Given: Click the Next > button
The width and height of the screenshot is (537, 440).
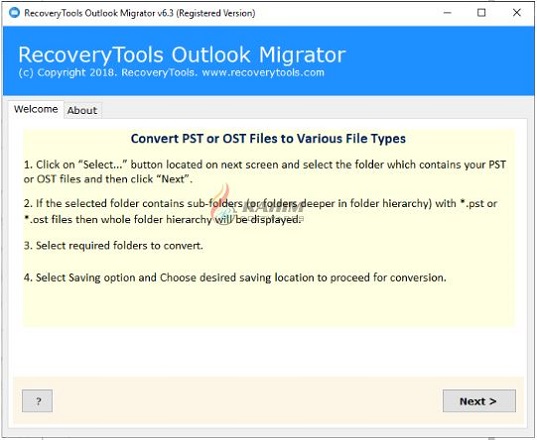Looking at the screenshot, I should tap(479, 401).
